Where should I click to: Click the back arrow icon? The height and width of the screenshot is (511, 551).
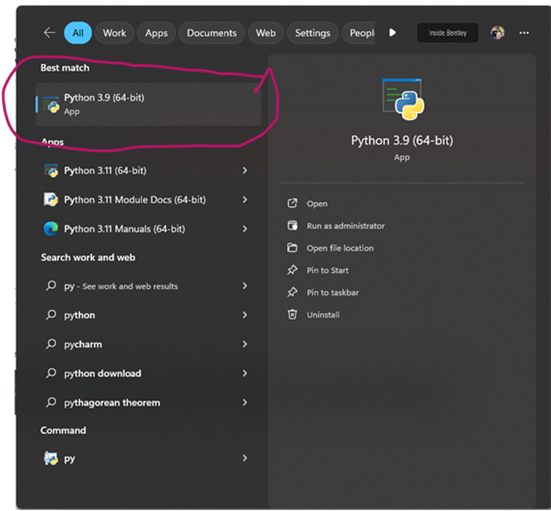49,33
